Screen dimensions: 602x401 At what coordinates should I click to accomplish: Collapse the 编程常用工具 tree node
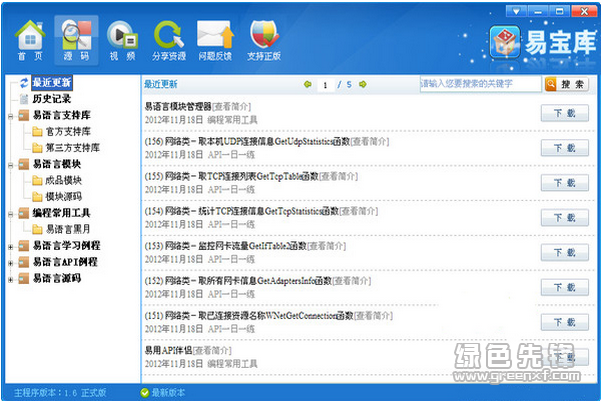[11, 214]
